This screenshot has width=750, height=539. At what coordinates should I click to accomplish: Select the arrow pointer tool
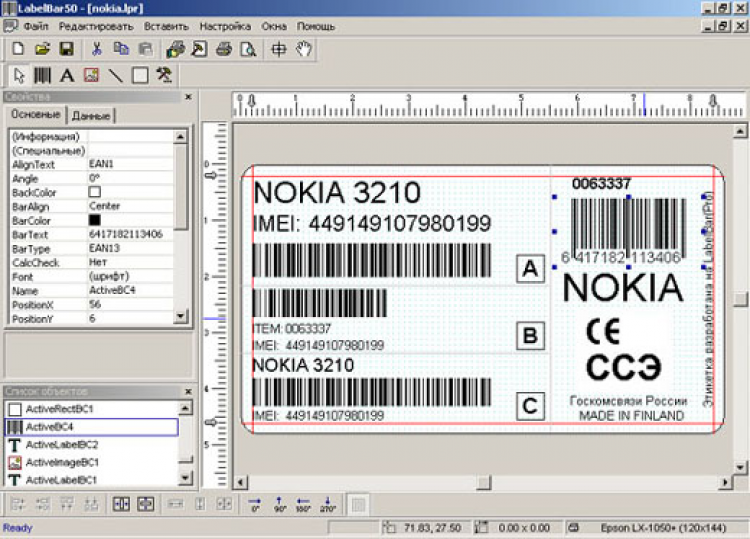[19, 76]
